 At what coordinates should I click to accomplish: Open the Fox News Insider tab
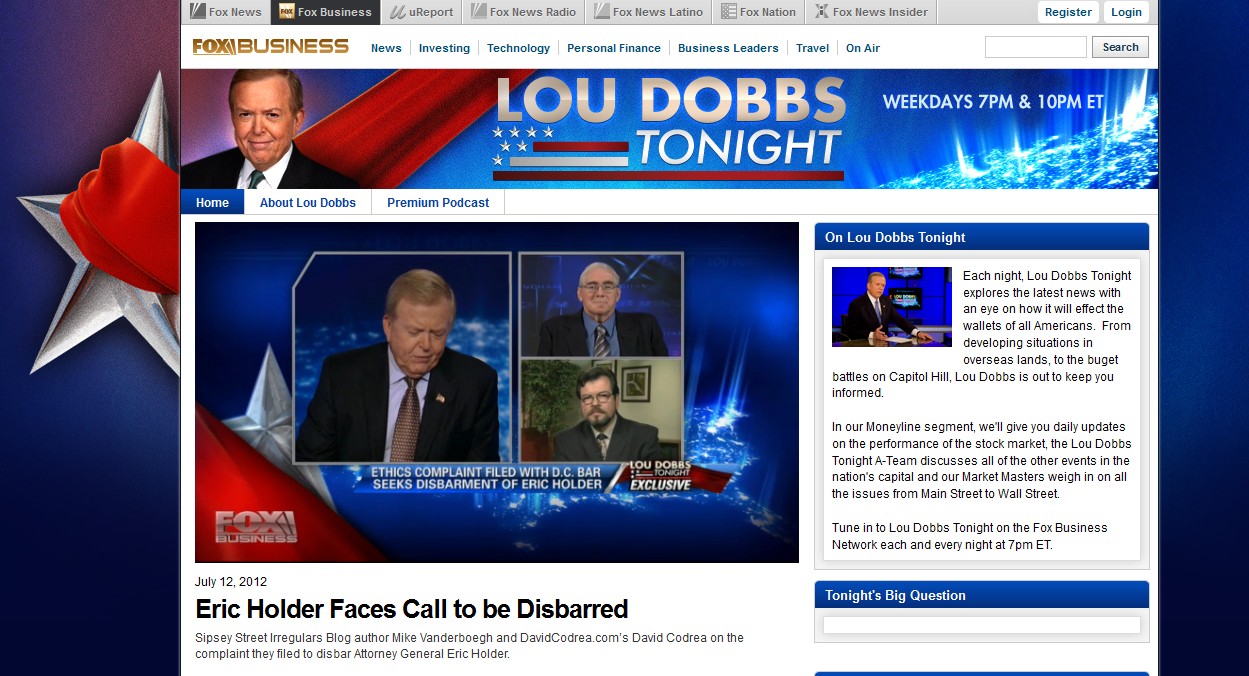871,12
